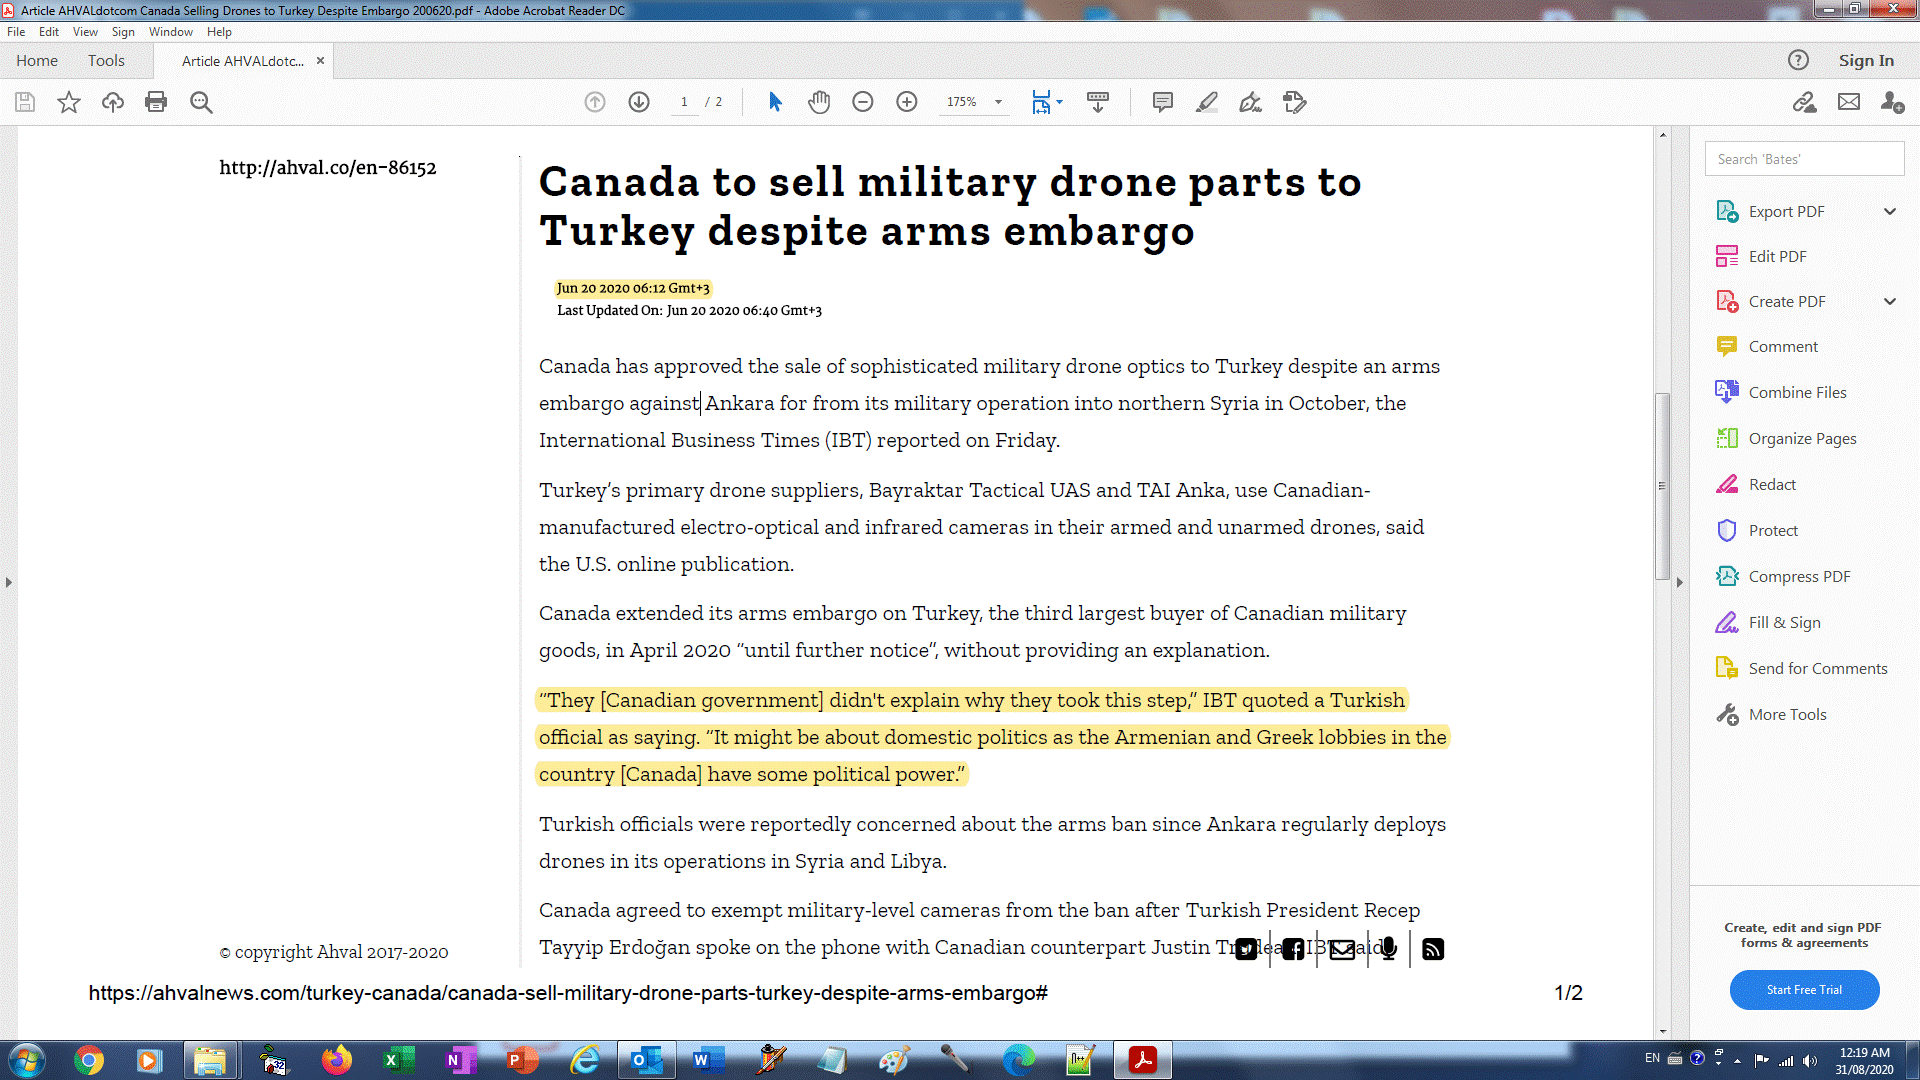The image size is (1920, 1080).
Task: Click the cloud upload icon
Action: 113,102
